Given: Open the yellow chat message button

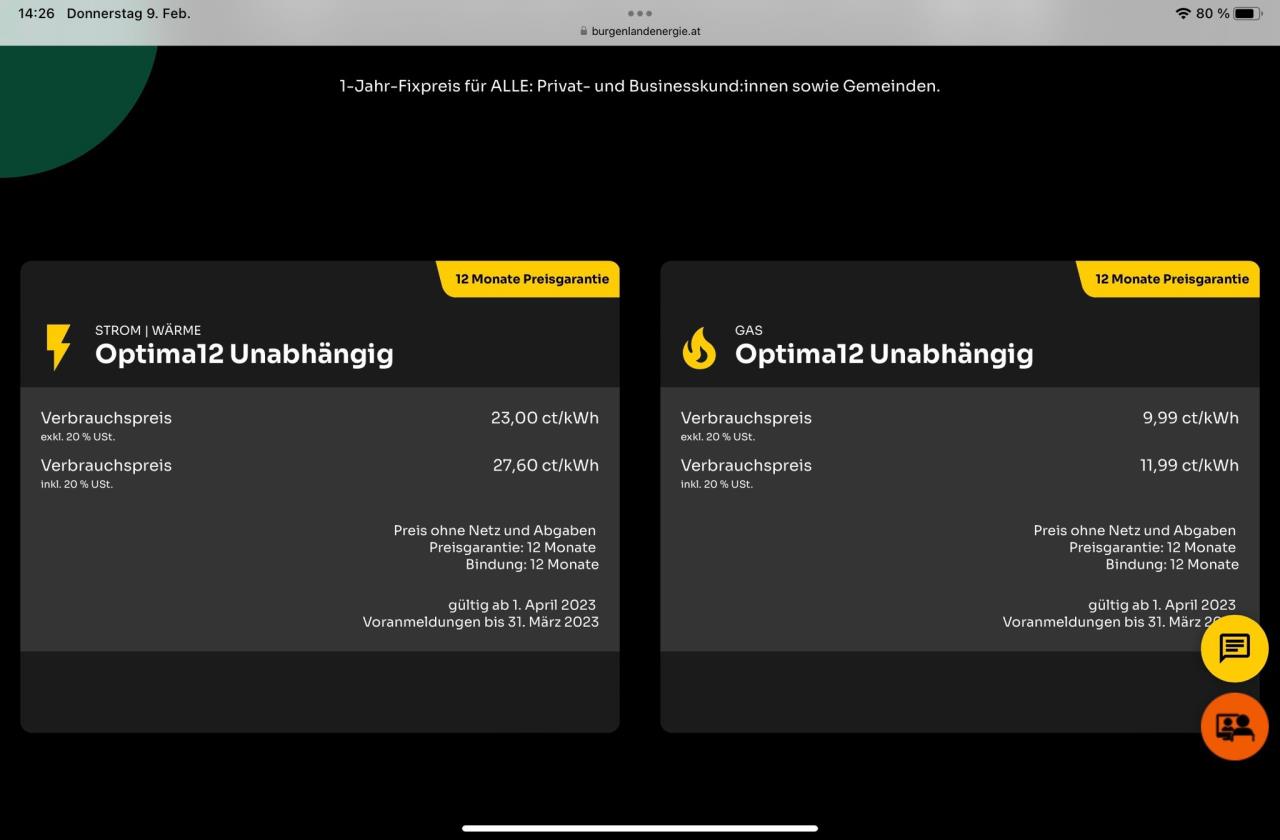Looking at the screenshot, I should pyautogui.click(x=1234, y=648).
